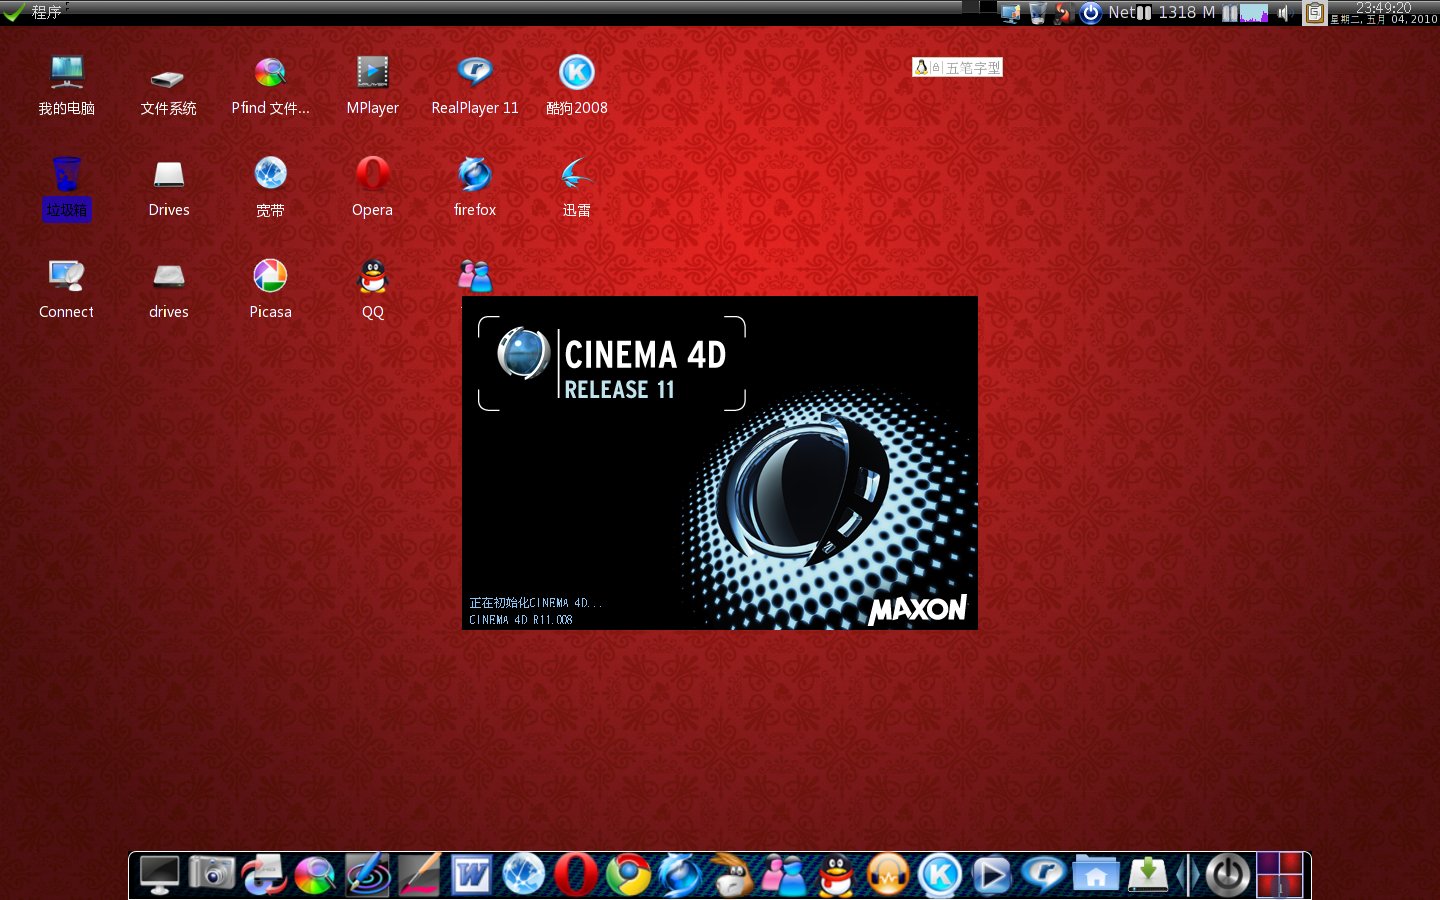Open the two-people messenger desktop icon
Image resolution: width=1440 pixels, height=900 pixels.
tap(475, 276)
